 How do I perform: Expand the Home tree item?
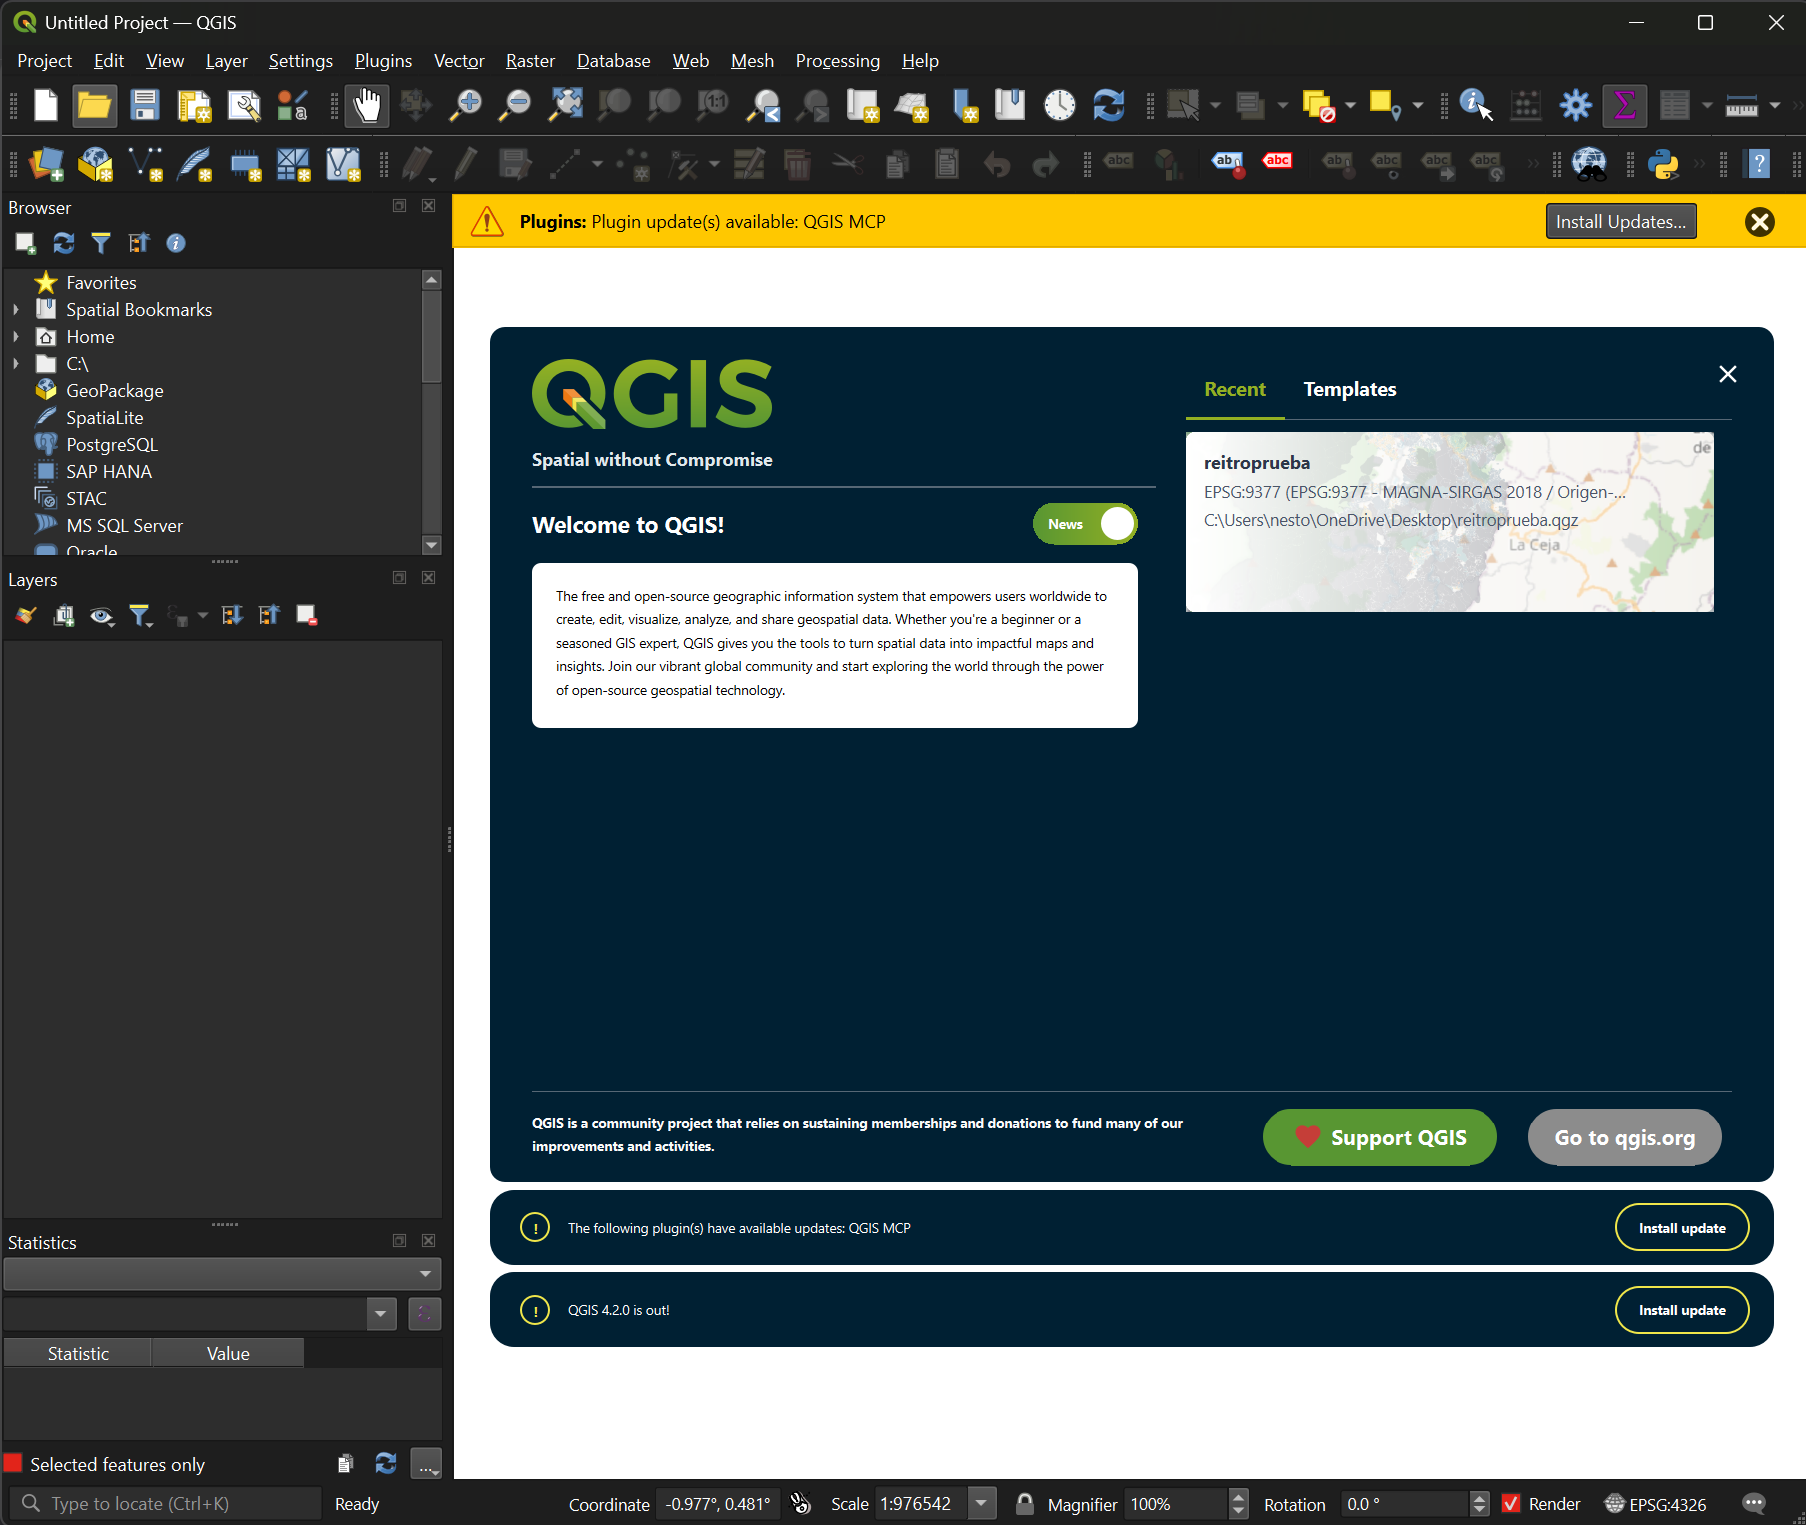pyautogui.click(x=16, y=337)
